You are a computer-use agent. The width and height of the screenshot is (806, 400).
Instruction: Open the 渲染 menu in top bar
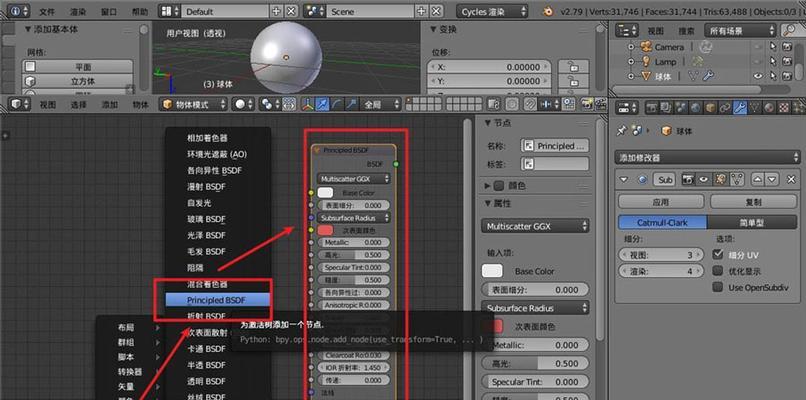(78, 11)
